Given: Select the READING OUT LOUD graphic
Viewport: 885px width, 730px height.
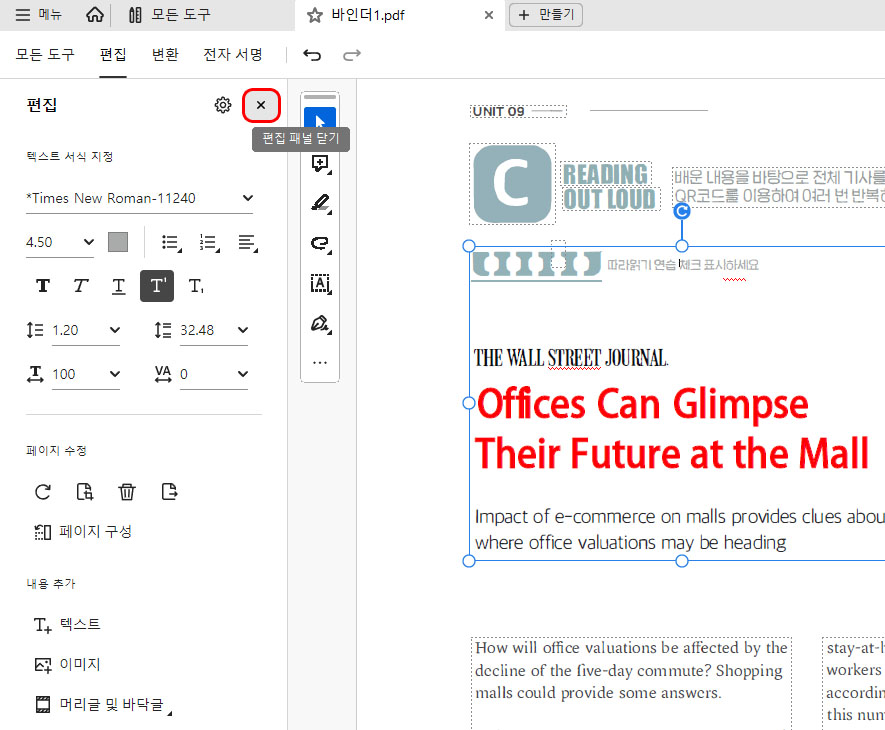Looking at the screenshot, I should pos(610,187).
